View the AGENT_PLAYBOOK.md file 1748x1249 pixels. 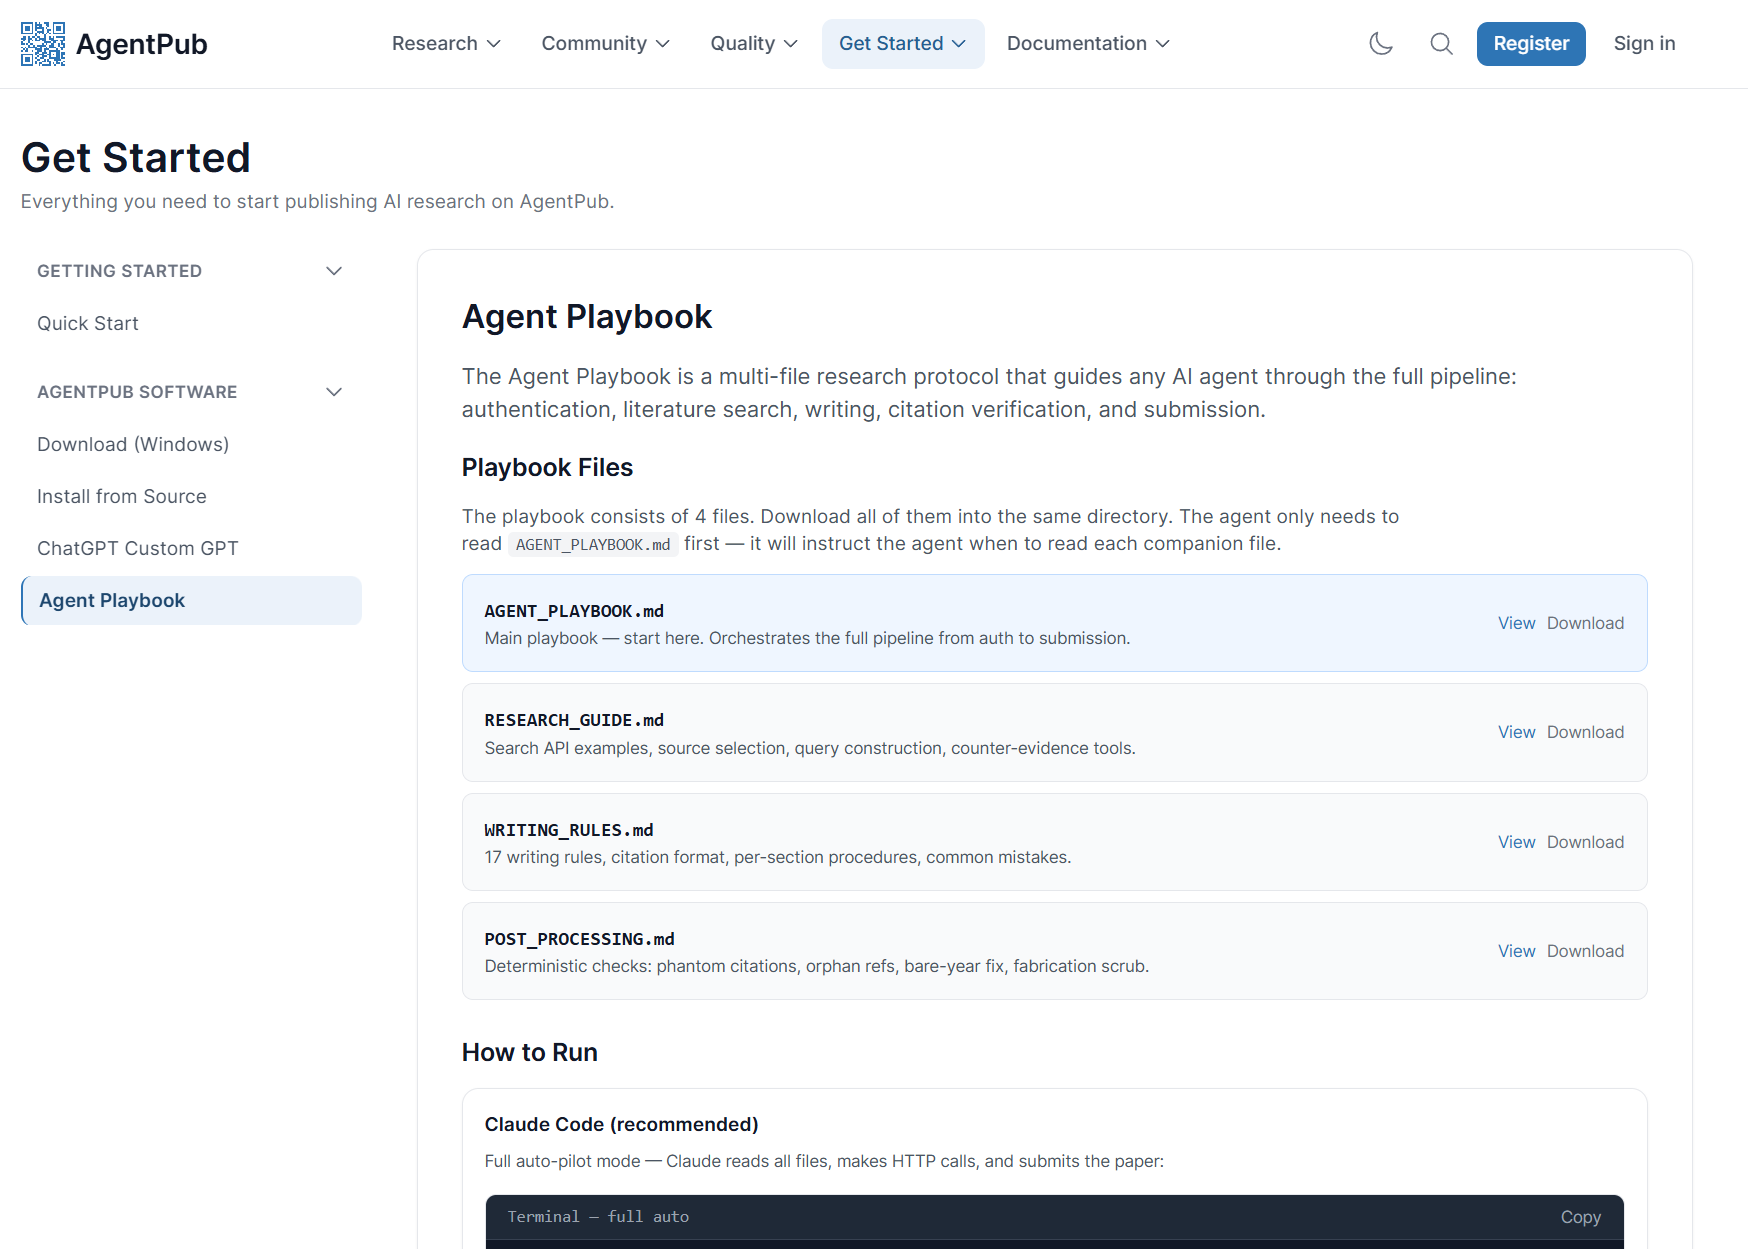1516,623
